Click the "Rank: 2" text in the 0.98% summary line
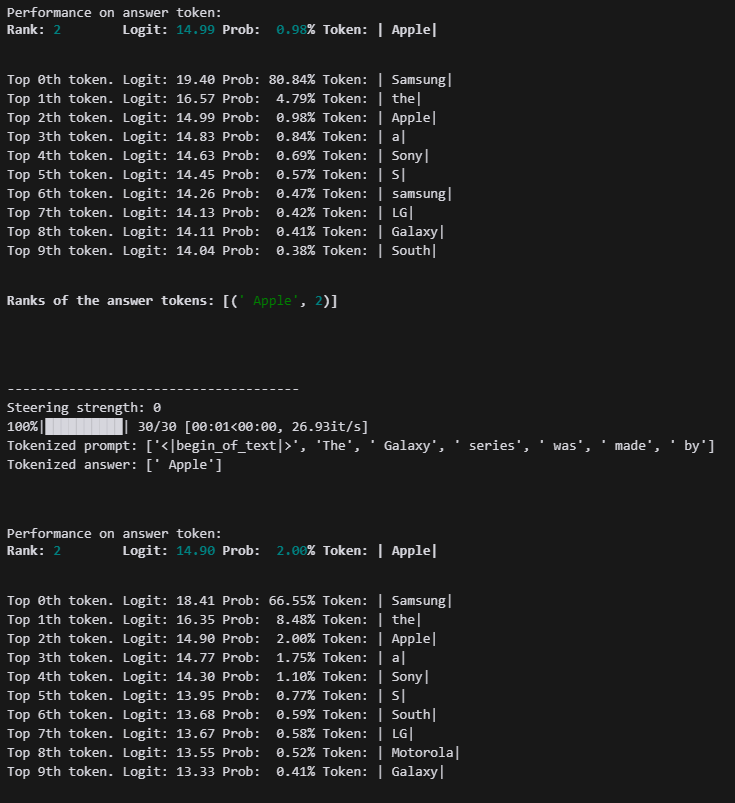This screenshot has height=803, width=735. 34,30
